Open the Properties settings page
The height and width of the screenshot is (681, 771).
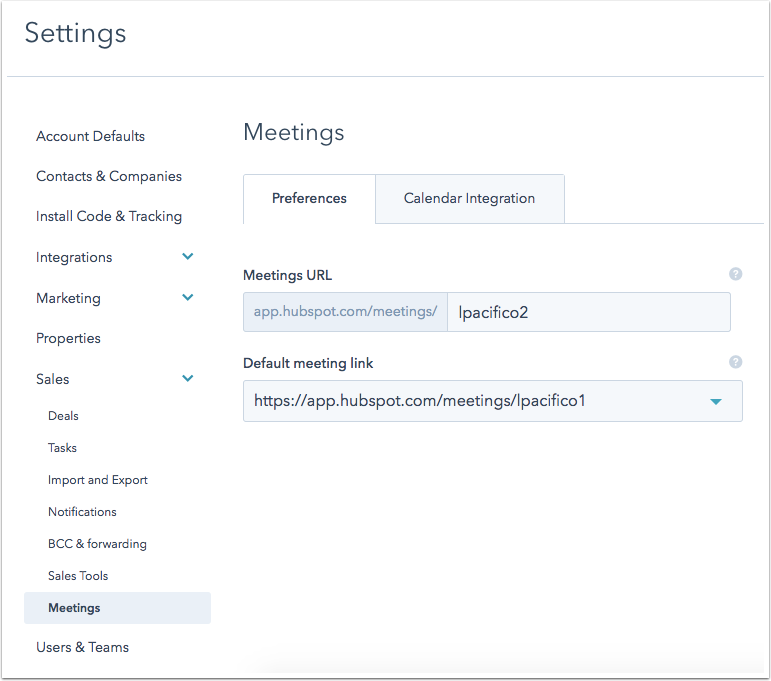coord(68,338)
